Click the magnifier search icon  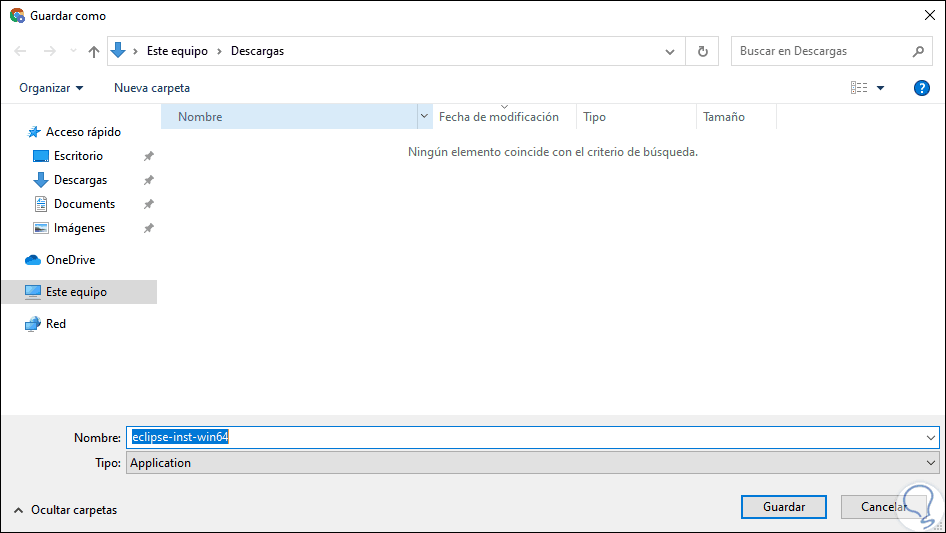(918, 51)
